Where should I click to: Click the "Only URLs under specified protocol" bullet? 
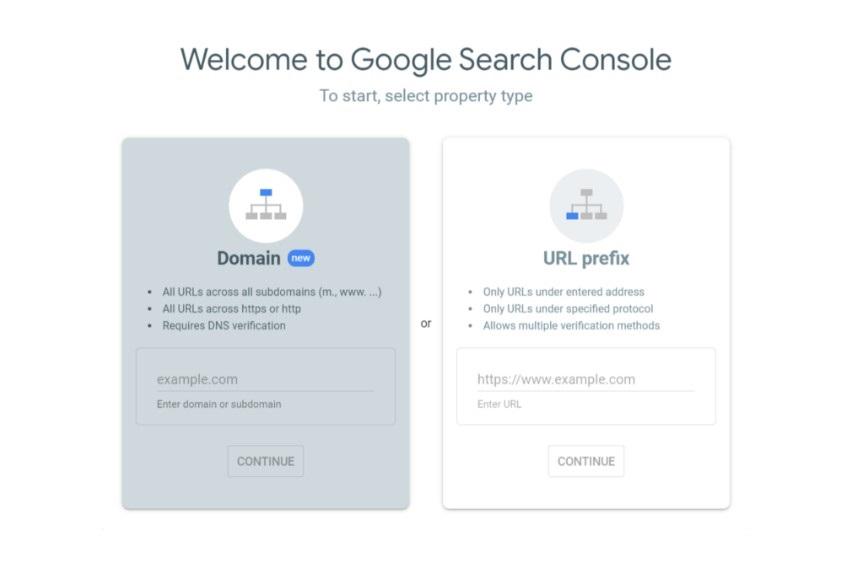(x=568, y=309)
